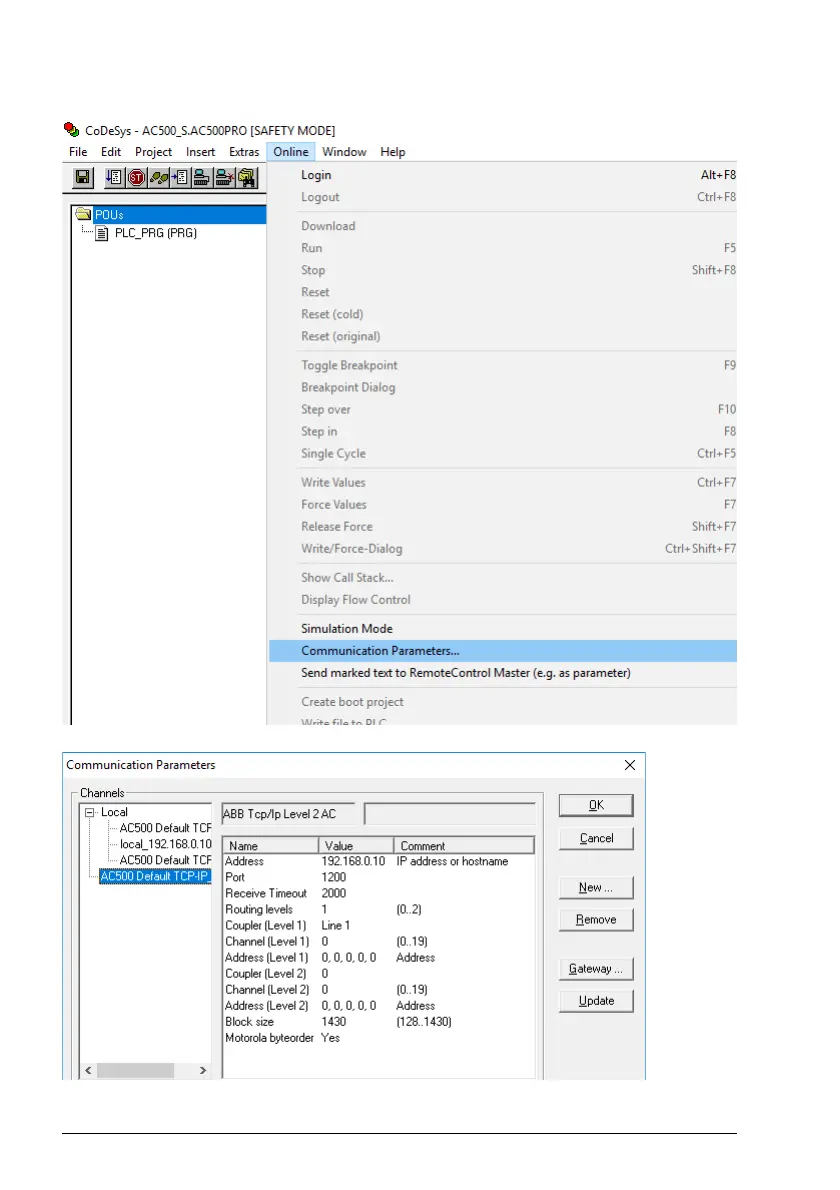Choose Reset (original) menu entry

click(x=503, y=335)
